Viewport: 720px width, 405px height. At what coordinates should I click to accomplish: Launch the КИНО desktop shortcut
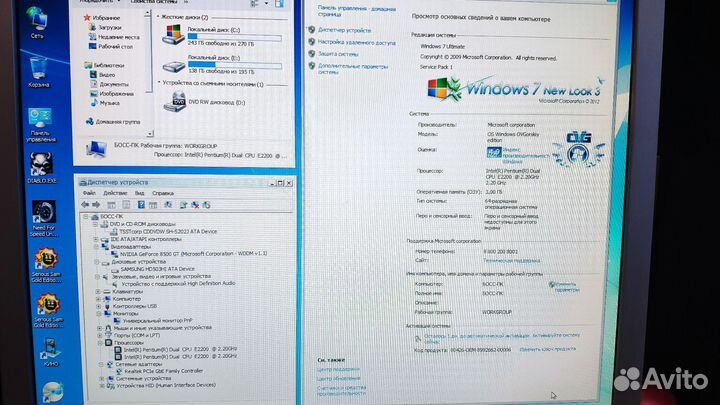pos(50,352)
